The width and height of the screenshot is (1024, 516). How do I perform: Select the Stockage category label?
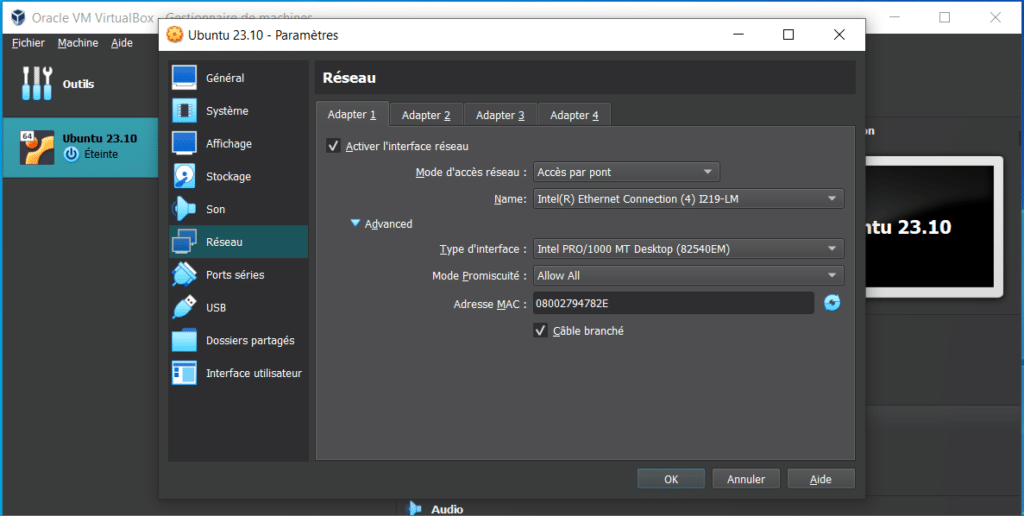(229, 176)
